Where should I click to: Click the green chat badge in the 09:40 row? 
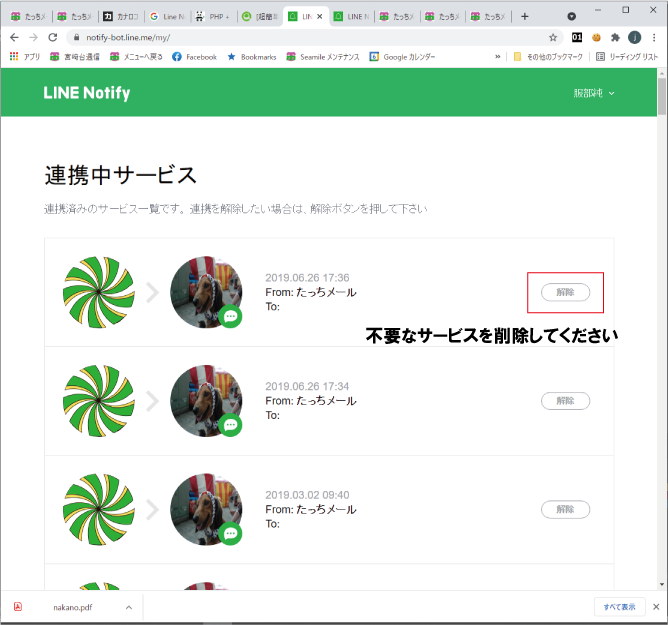[x=230, y=534]
